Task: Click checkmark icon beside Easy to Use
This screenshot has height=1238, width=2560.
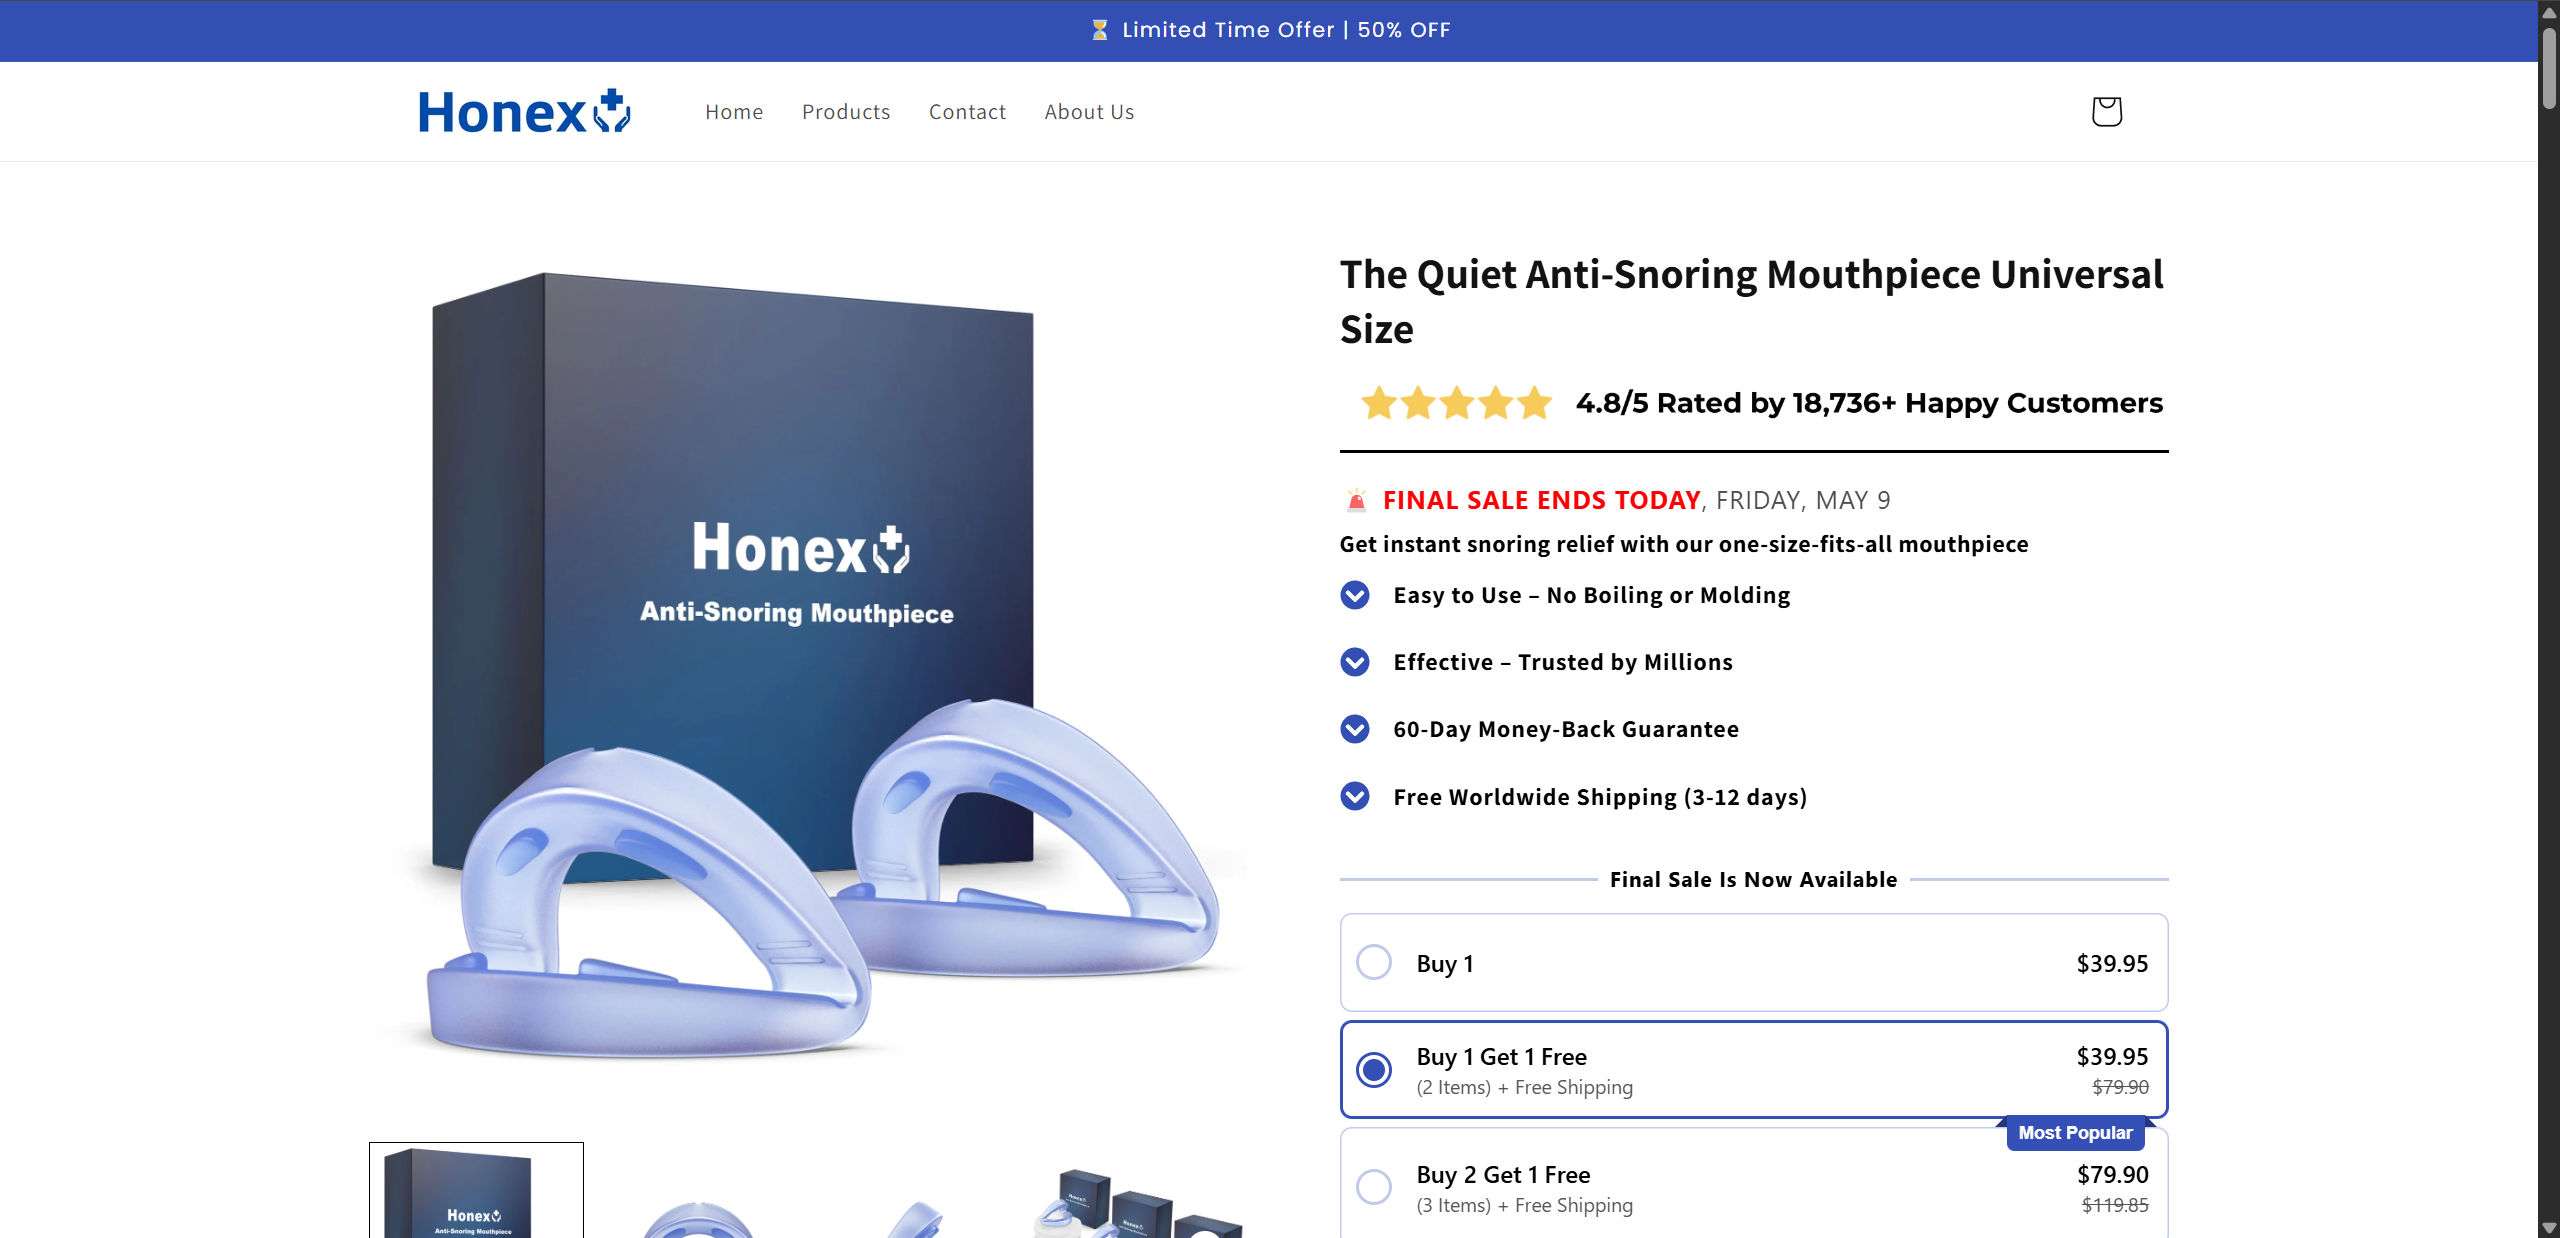Action: [1355, 595]
